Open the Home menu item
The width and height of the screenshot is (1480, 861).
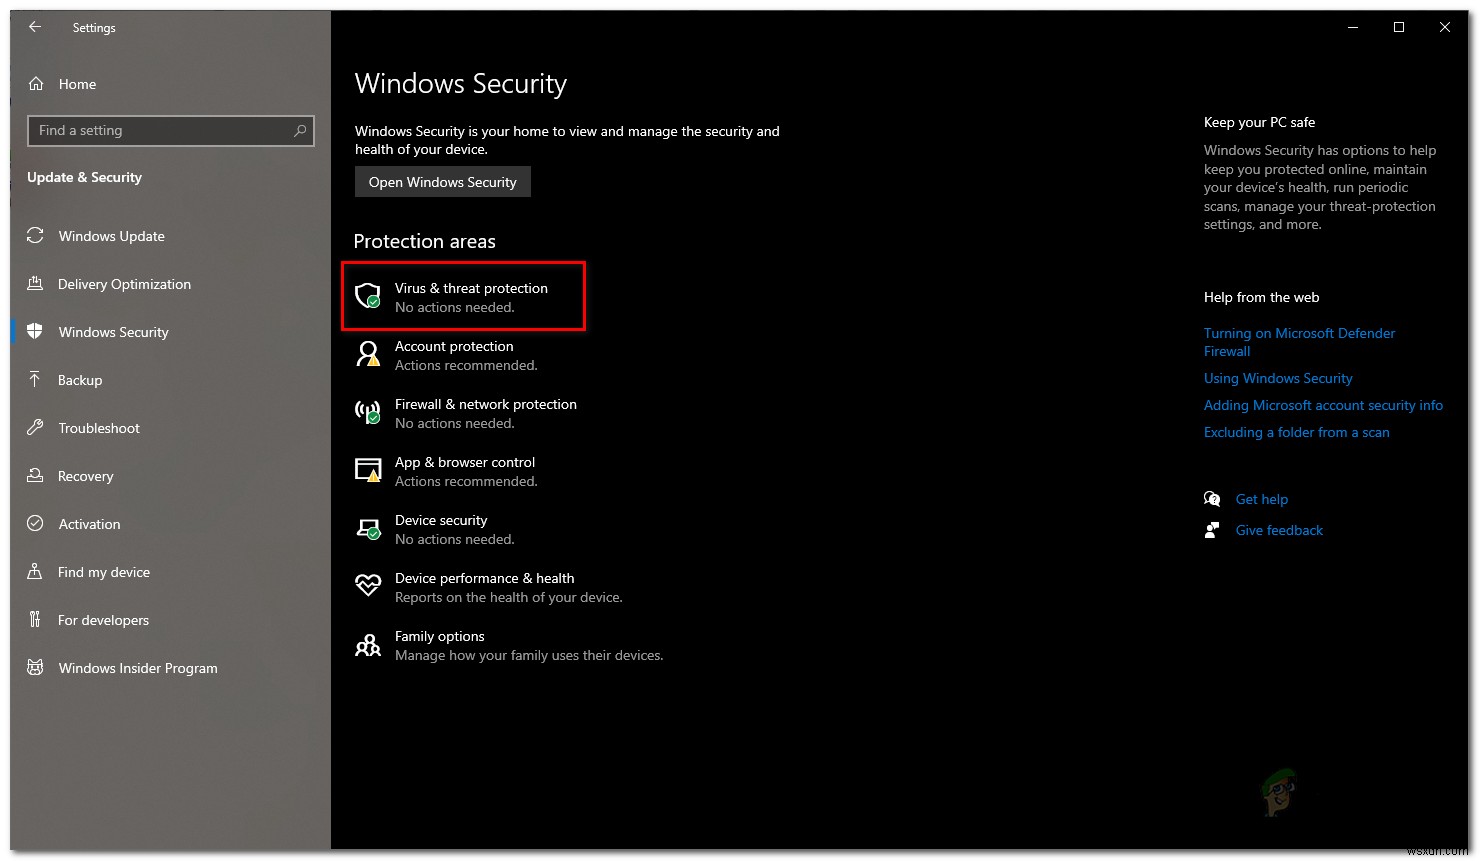point(76,84)
